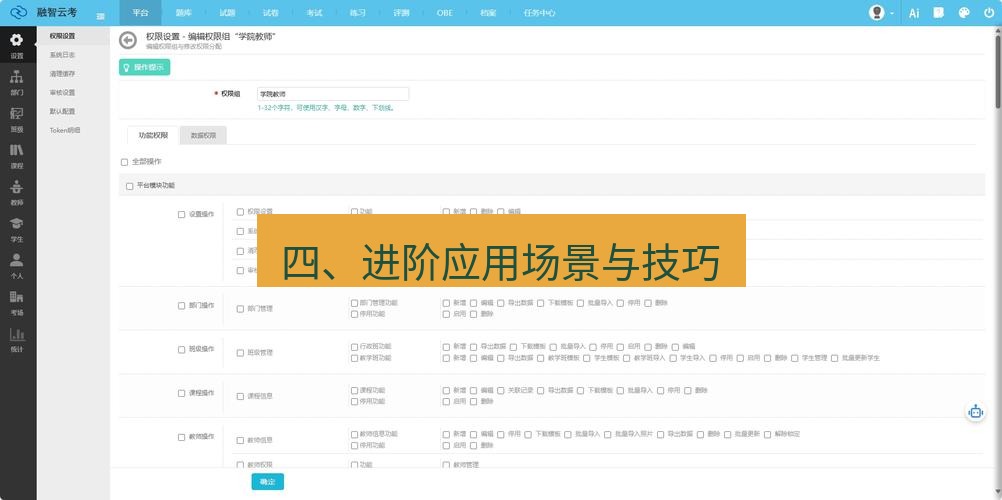Check 批量导入照片 in teacher row
Screen dimensions: 1002x500
point(608,434)
